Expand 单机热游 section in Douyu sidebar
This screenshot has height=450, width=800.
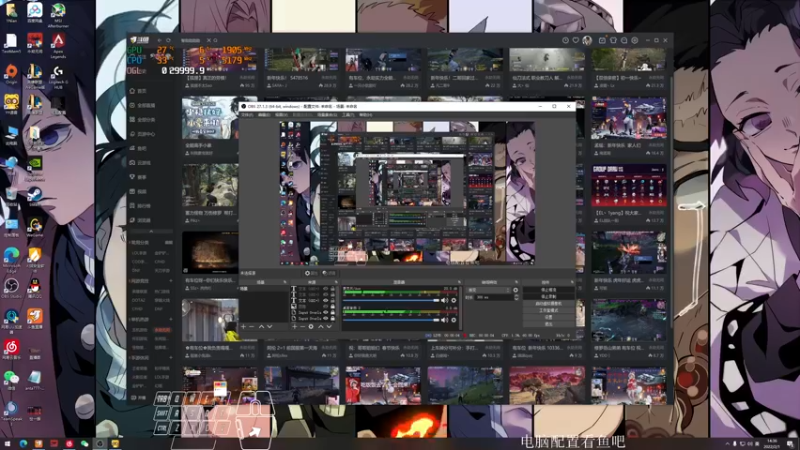coord(171,319)
